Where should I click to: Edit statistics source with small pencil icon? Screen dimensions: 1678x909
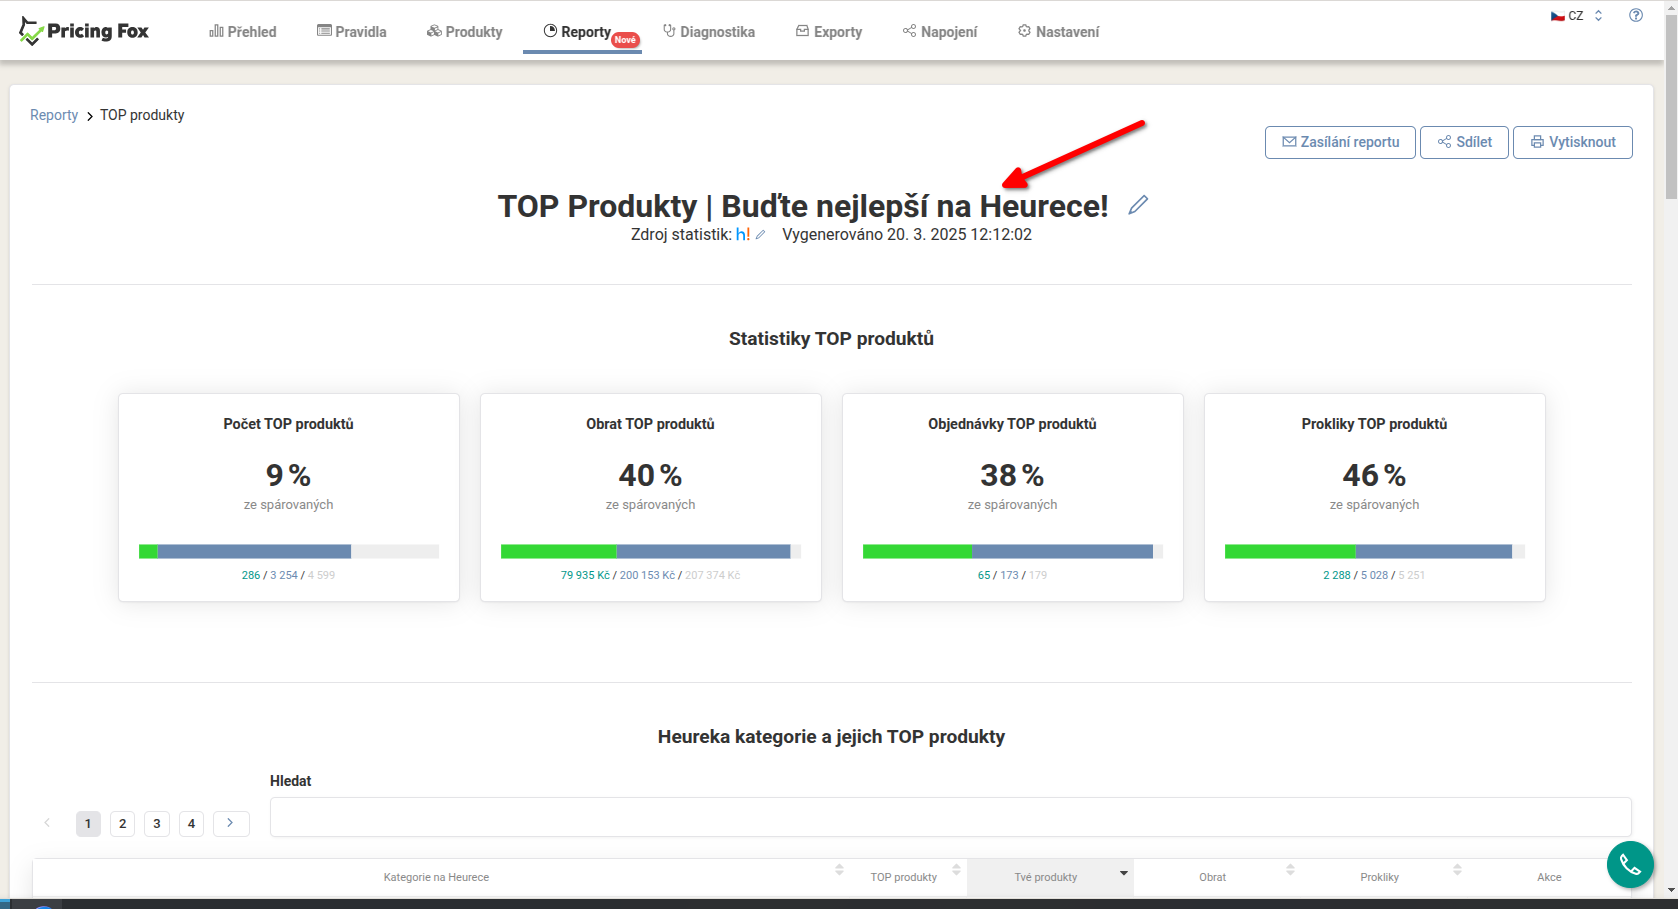761,235
